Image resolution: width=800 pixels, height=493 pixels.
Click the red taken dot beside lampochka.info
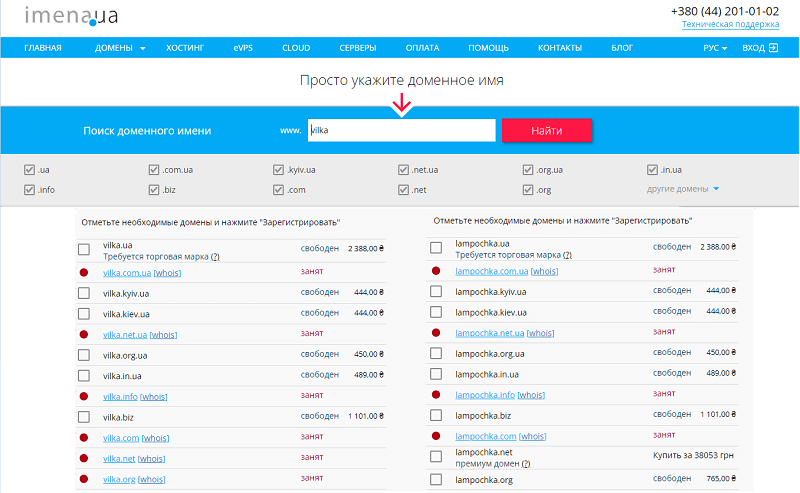tap(436, 395)
